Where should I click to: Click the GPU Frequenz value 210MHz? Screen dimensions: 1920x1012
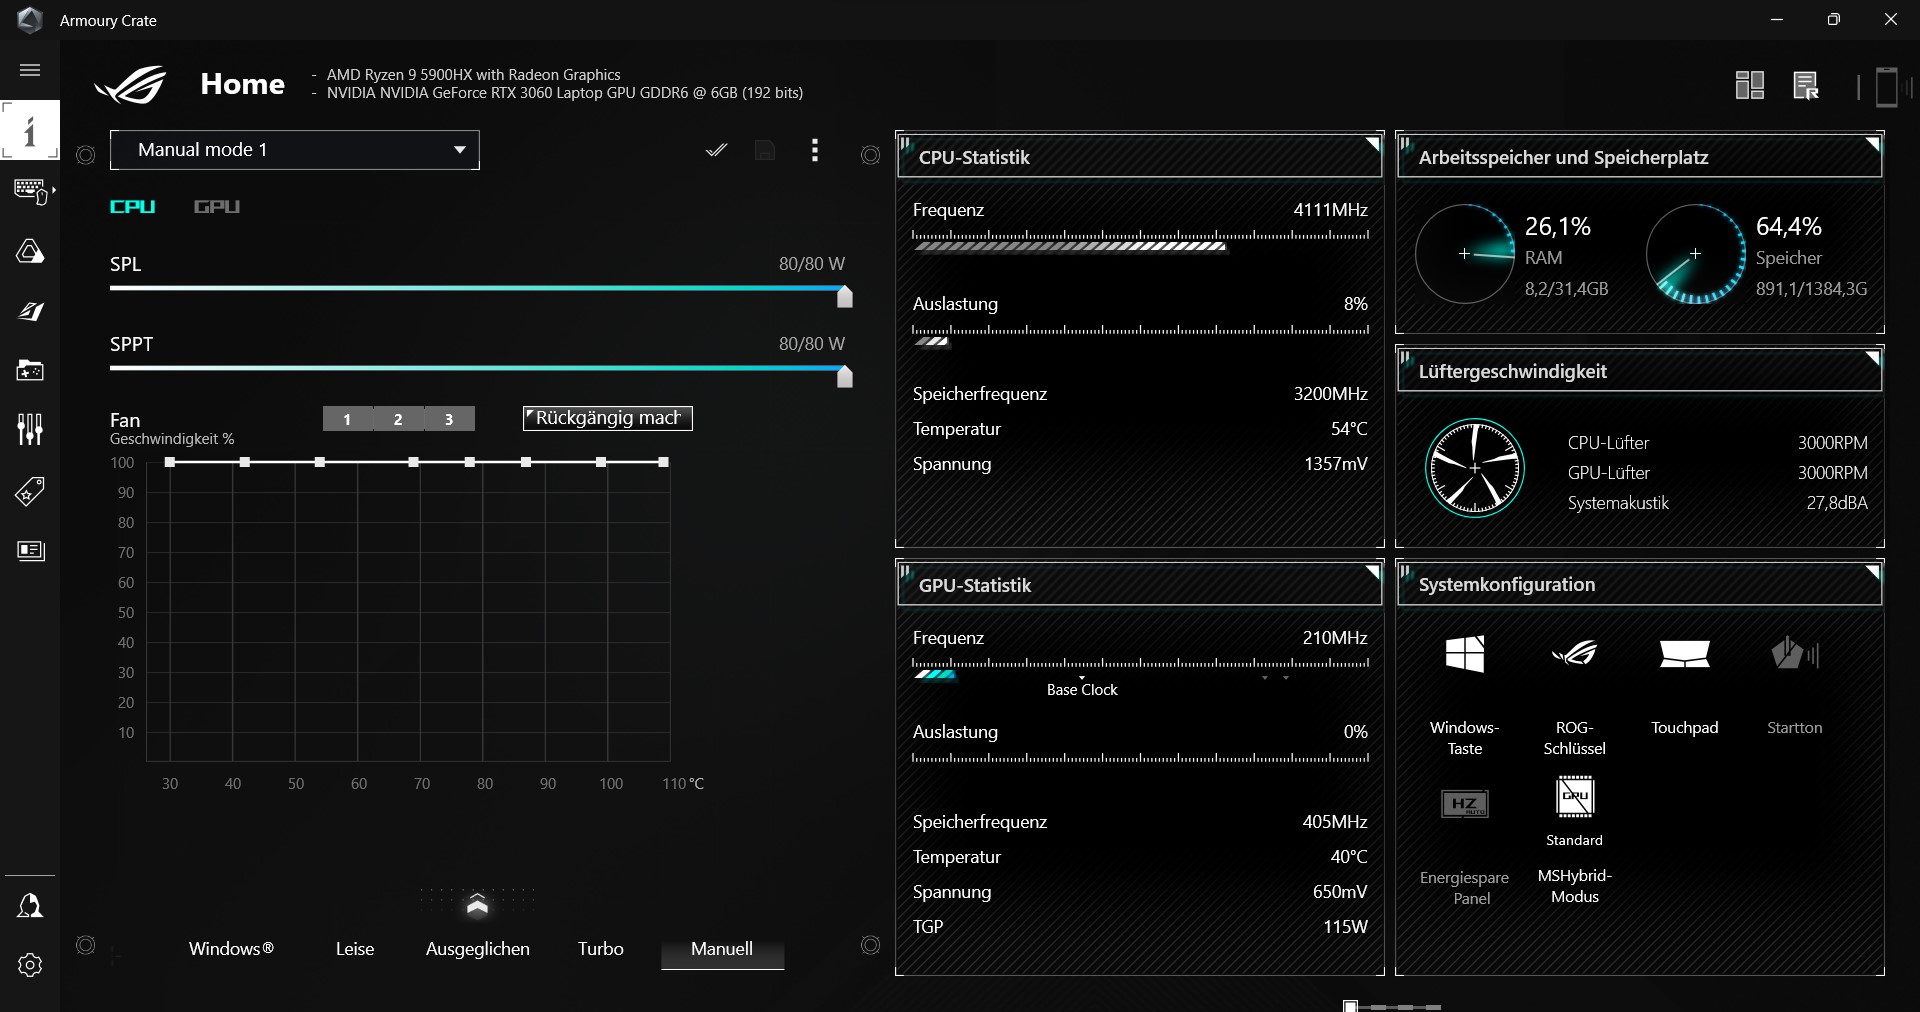coord(1335,638)
